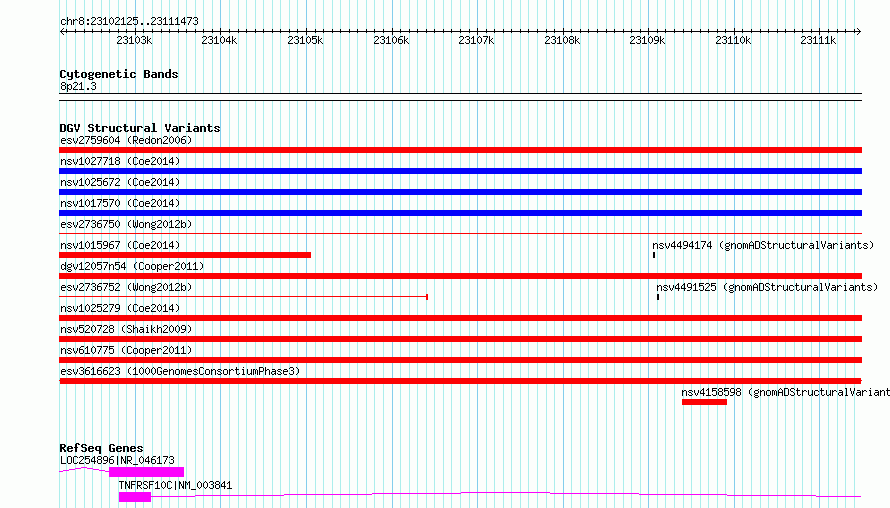Click nsv4494174 (gnomADStructuralVariants) label

pos(763,245)
